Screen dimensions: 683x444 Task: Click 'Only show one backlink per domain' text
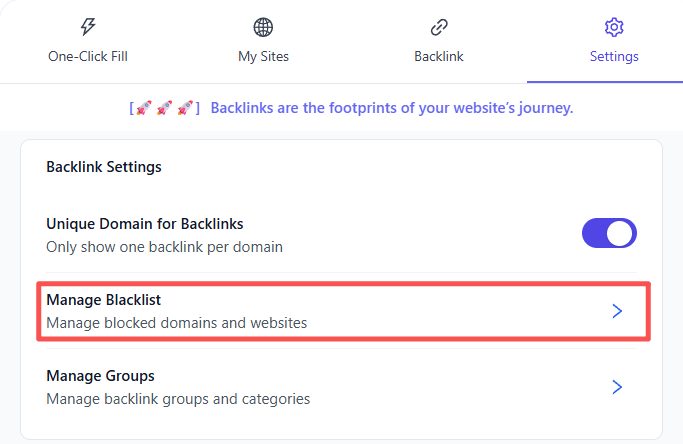(164, 247)
